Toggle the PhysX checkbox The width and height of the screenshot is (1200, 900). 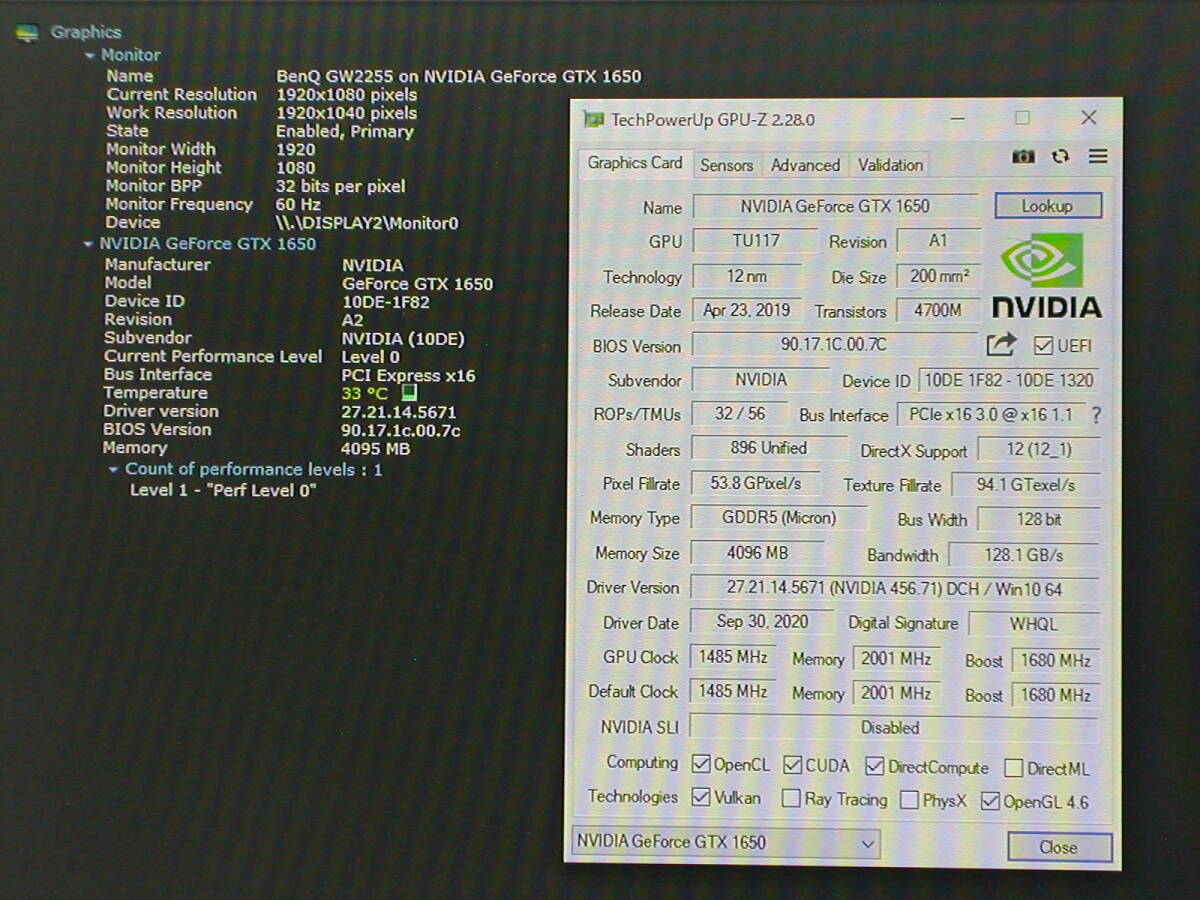[x=910, y=800]
